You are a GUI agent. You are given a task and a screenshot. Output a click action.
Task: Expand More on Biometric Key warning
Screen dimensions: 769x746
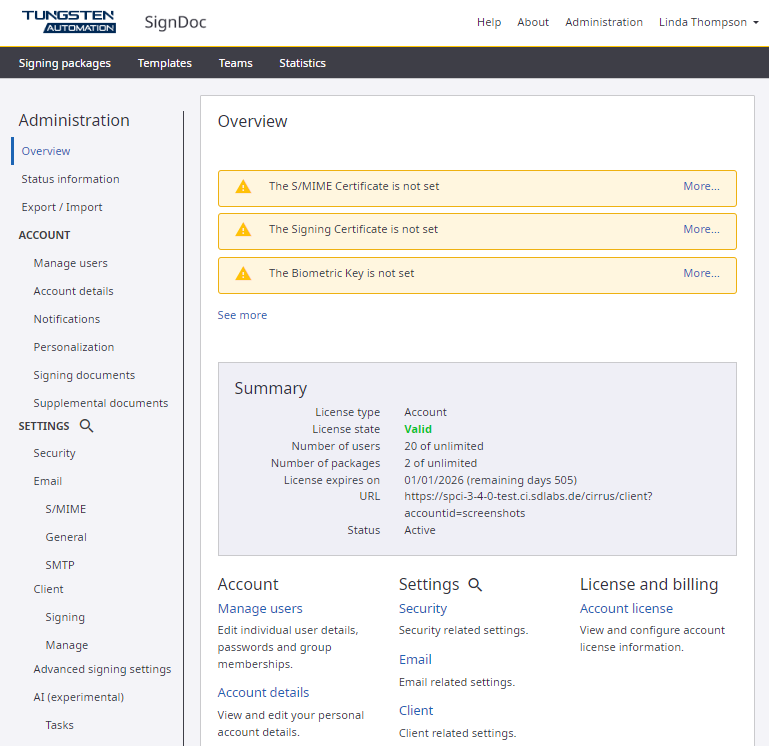pos(701,273)
